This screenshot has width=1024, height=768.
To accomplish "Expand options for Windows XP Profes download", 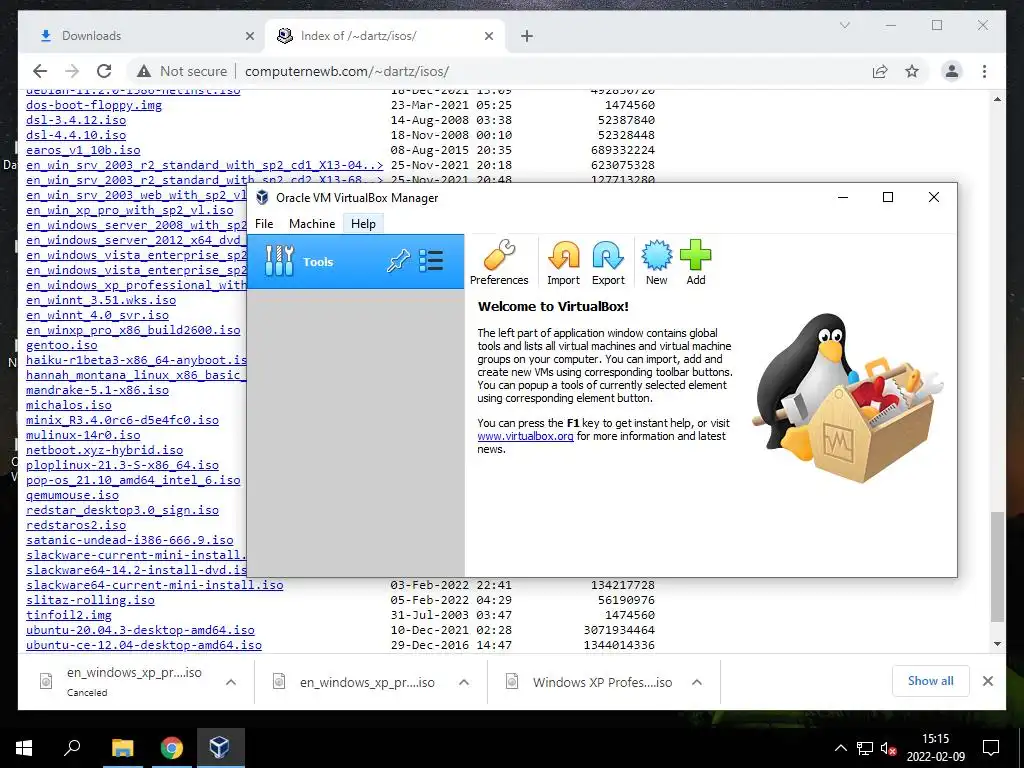I will [x=697, y=682].
